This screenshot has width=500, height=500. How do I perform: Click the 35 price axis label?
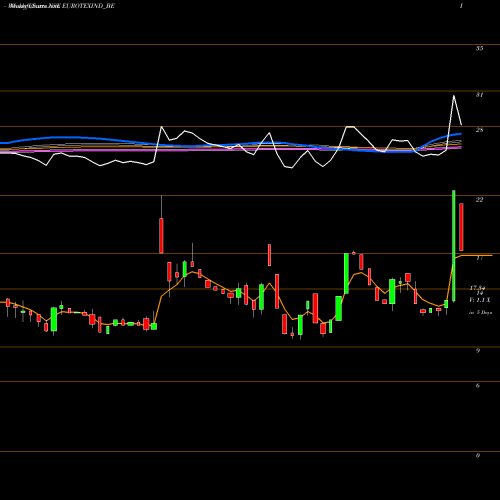[479, 49]
